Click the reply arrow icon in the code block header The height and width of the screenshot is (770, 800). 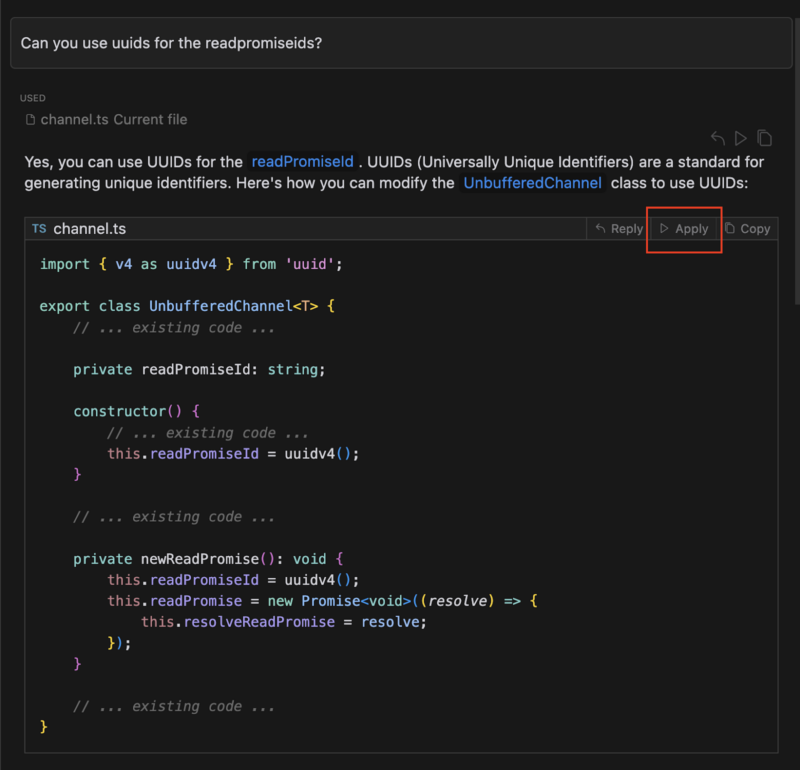coord(600,228)
